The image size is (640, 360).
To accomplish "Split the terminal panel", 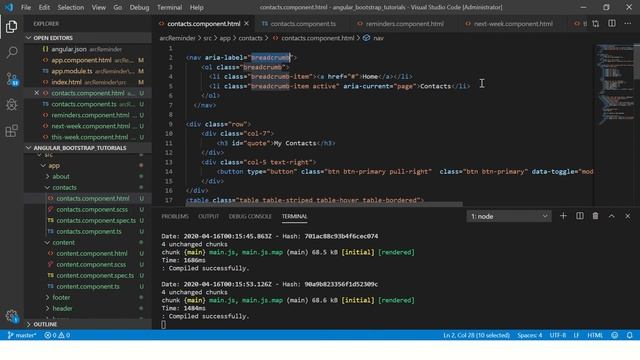I will click(580, 216).
